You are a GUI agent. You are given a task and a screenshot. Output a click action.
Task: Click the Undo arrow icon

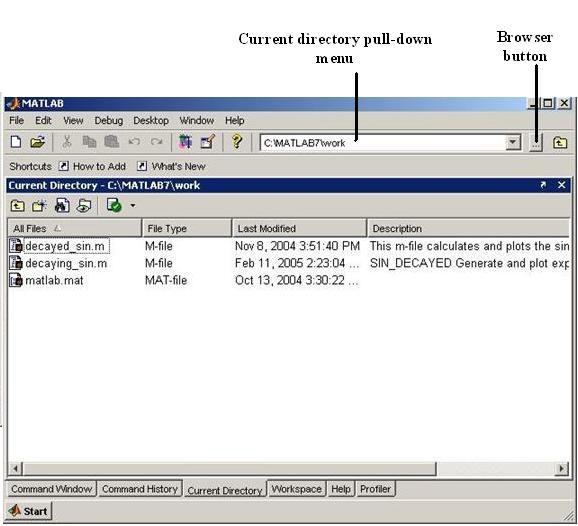[134, 142]
